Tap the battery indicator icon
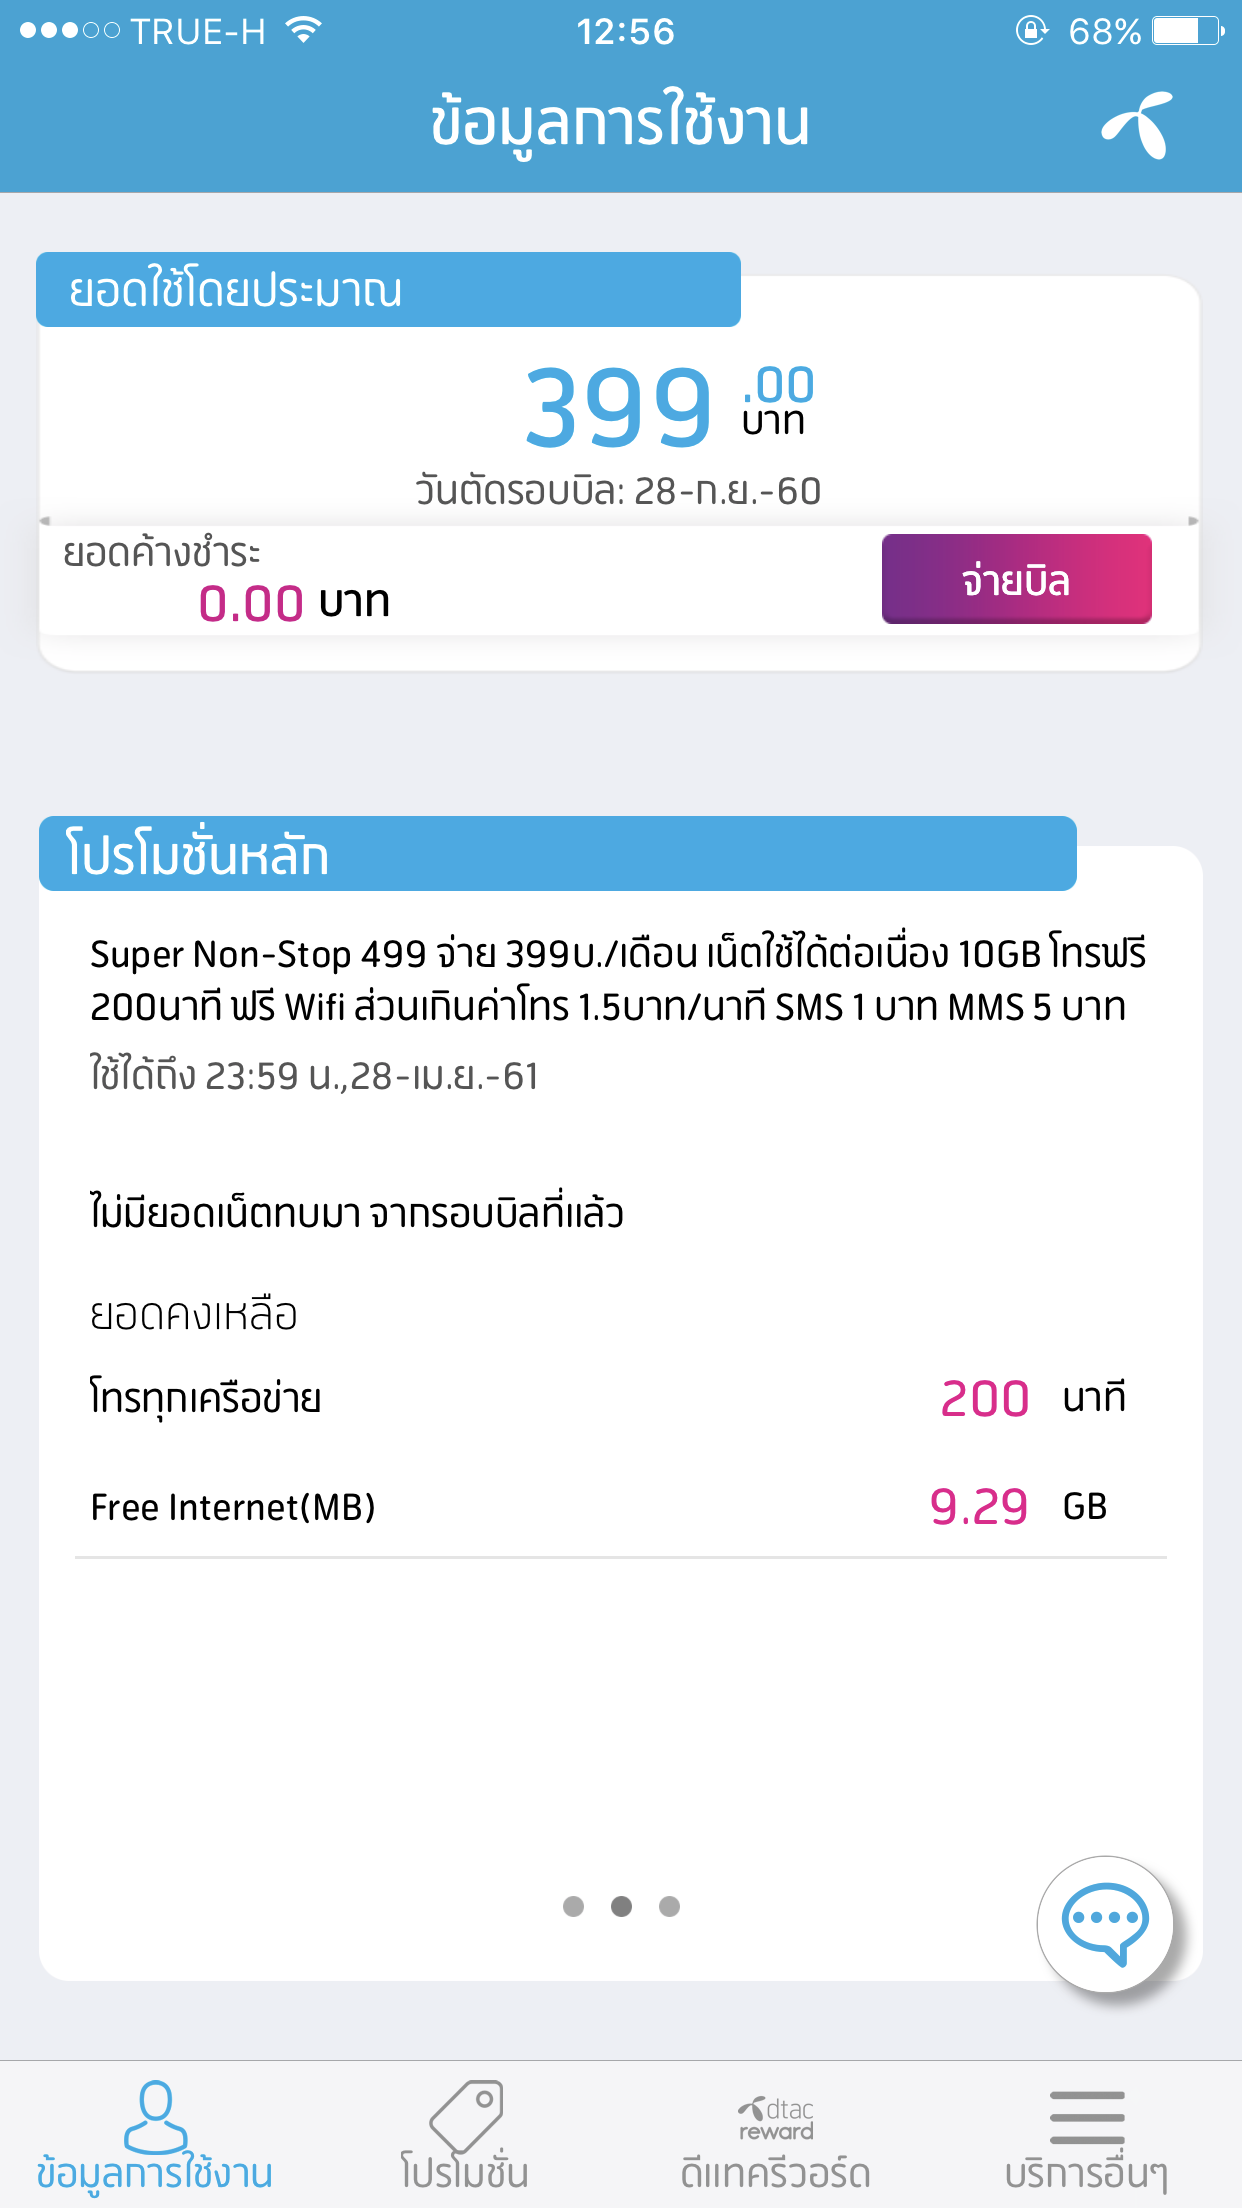 (x=1187, y=31)
